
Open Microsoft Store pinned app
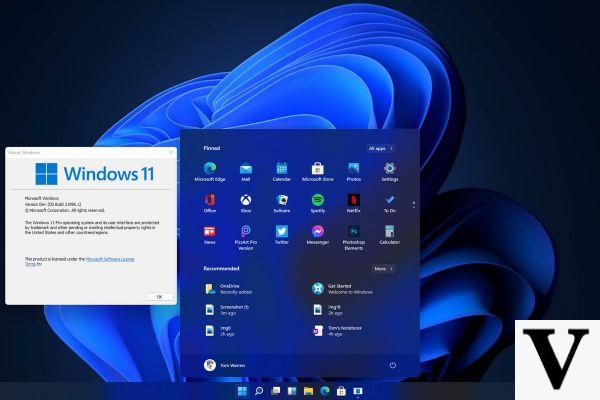(x=318, y=171)
